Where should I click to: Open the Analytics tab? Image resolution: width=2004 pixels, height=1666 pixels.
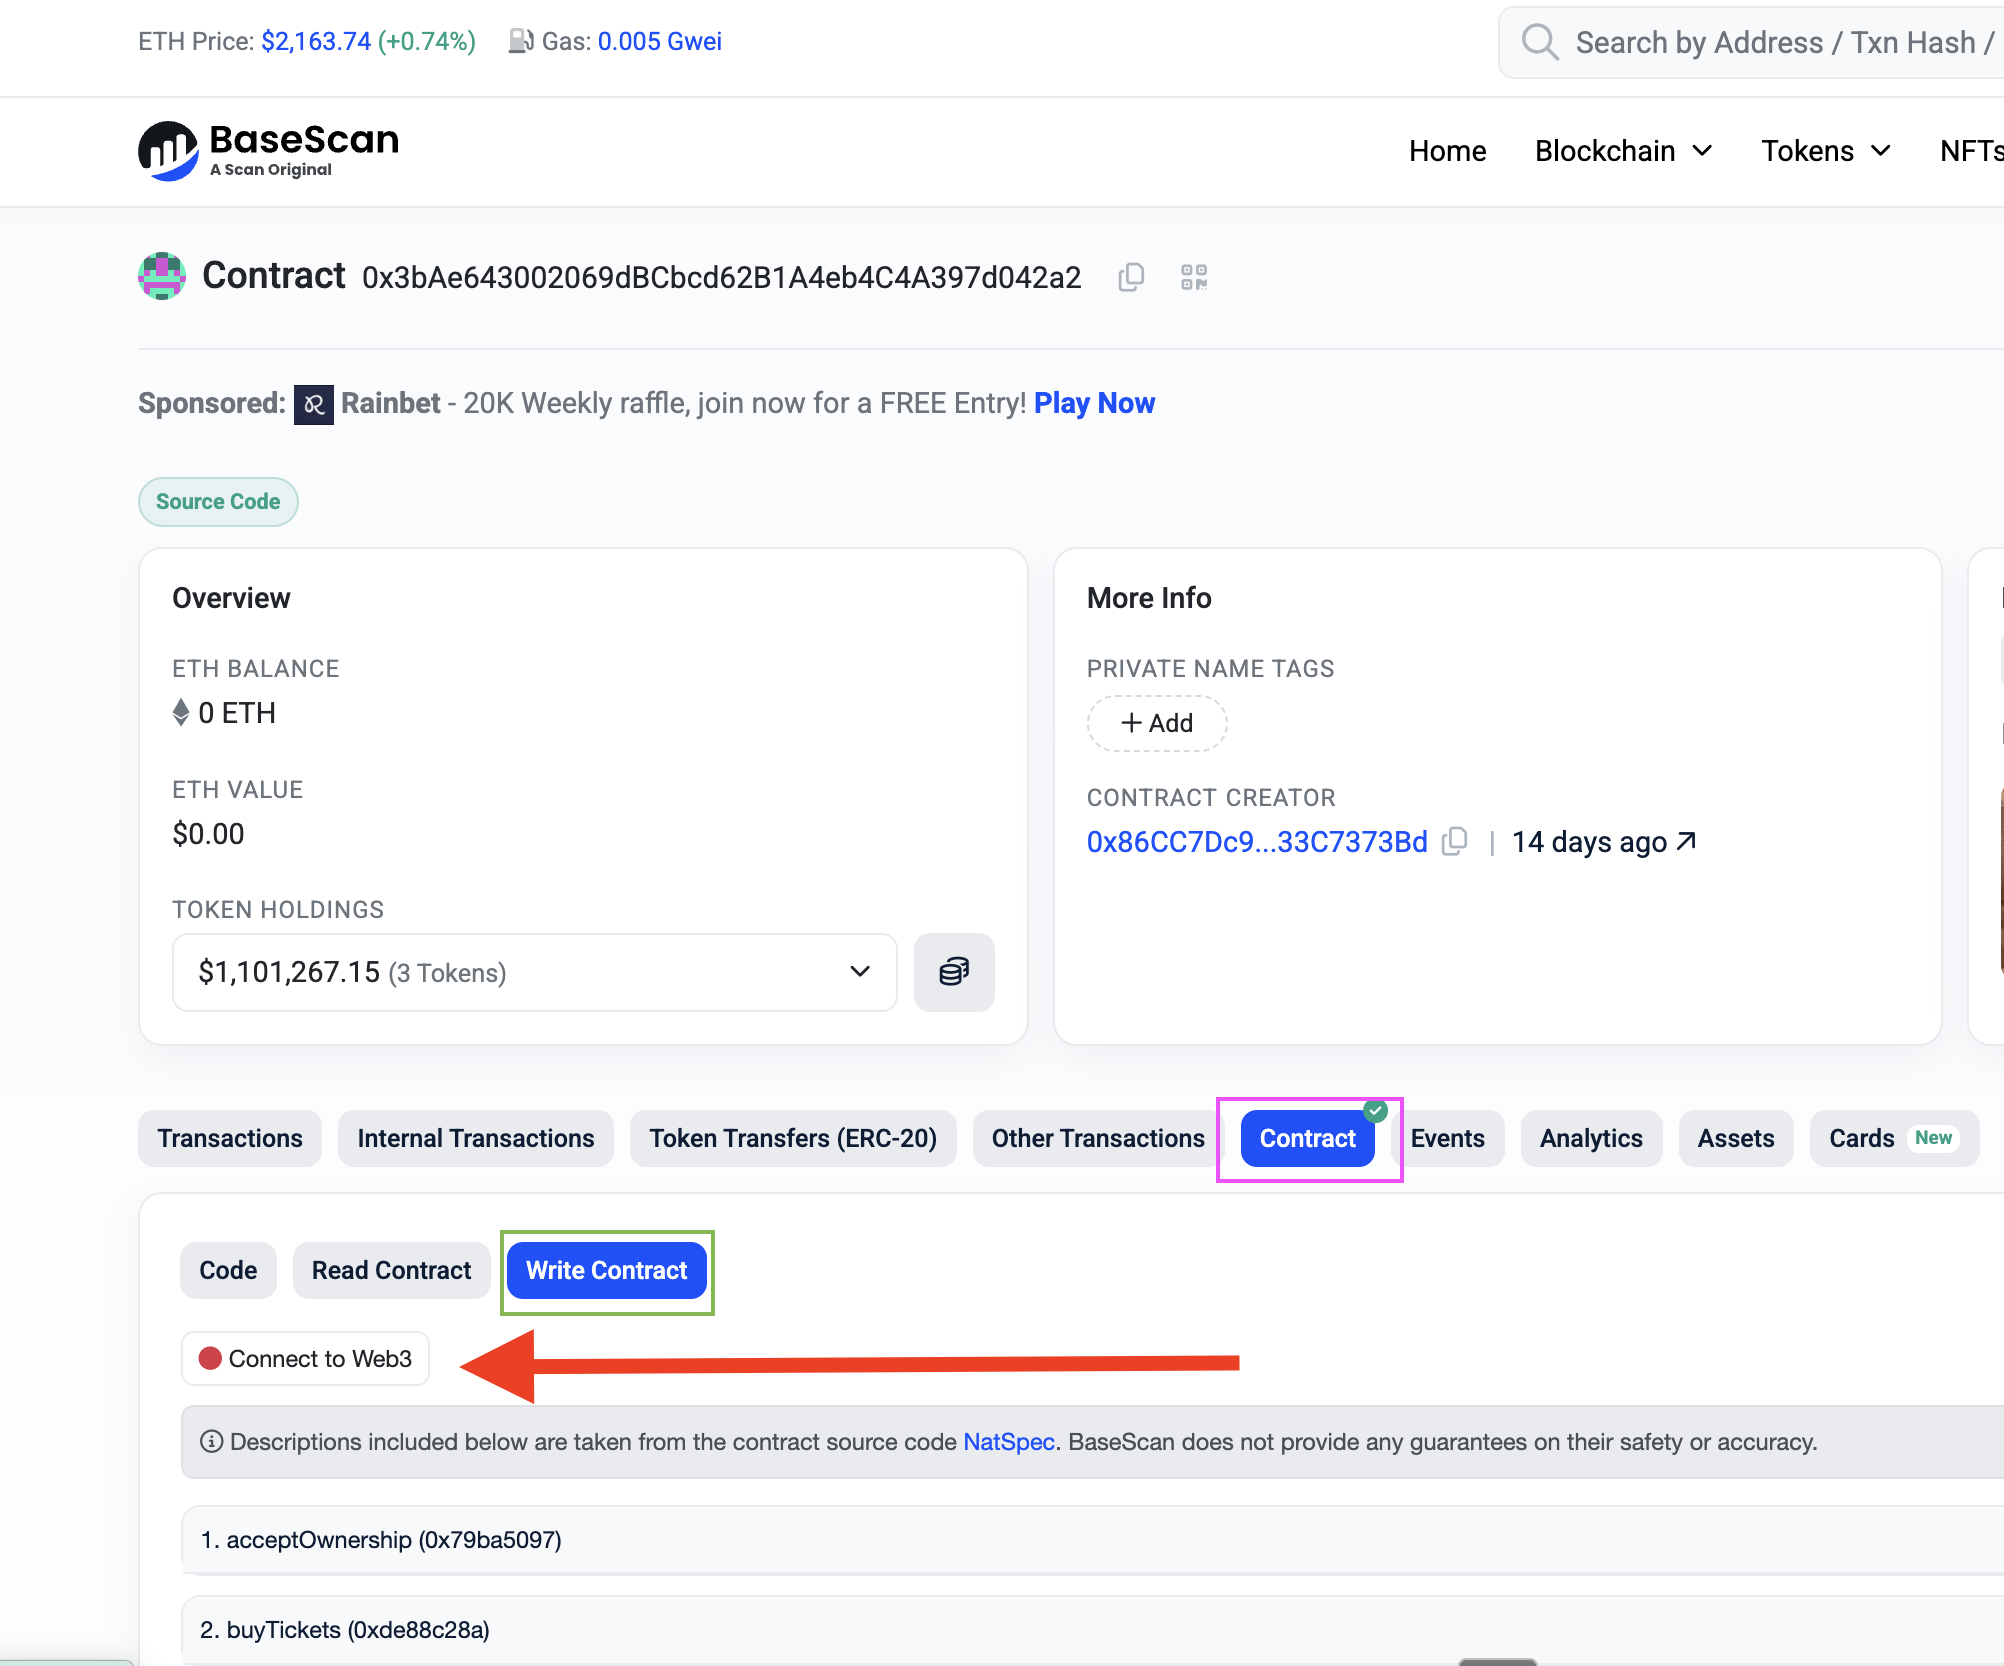tap(1591, 1138)
